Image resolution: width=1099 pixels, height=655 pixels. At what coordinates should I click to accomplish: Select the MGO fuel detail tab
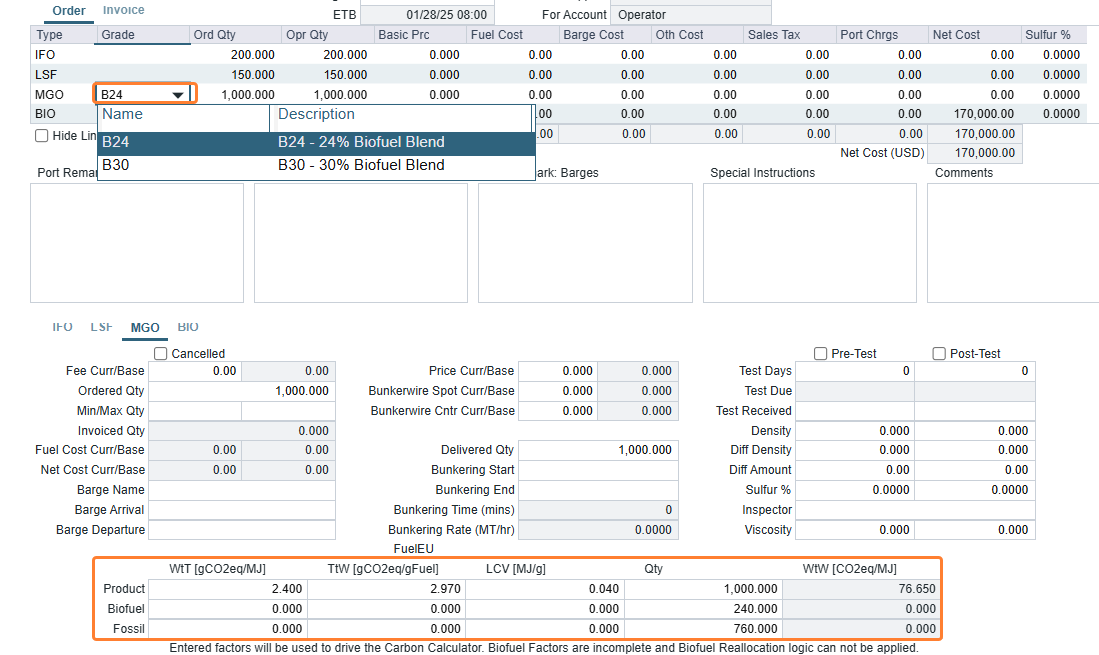tap(145, 327)
